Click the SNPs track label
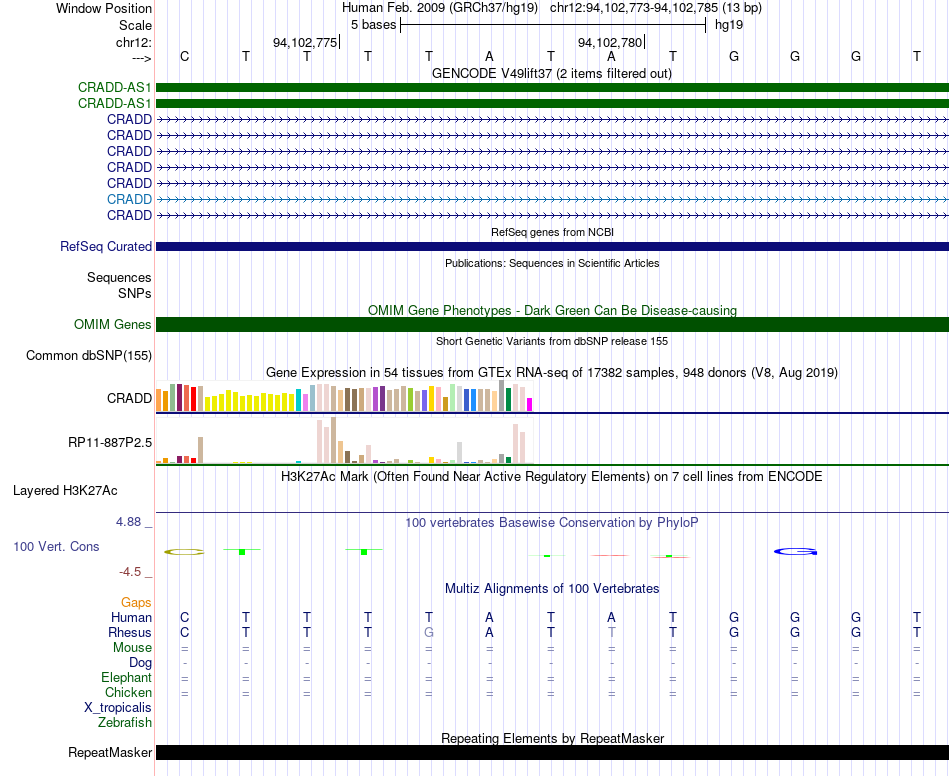Screen dimensions: 950x776 click(135, 293)
